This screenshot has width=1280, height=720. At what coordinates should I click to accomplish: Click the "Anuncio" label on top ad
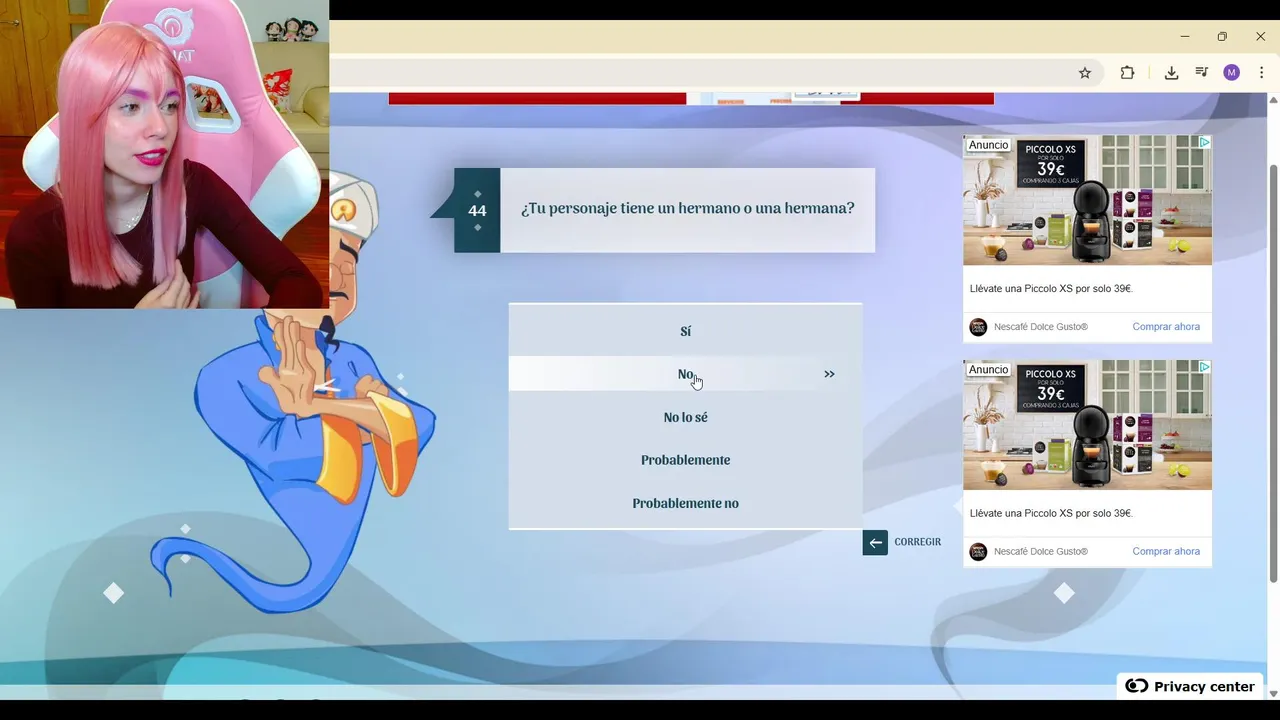(x=988, y=145)
